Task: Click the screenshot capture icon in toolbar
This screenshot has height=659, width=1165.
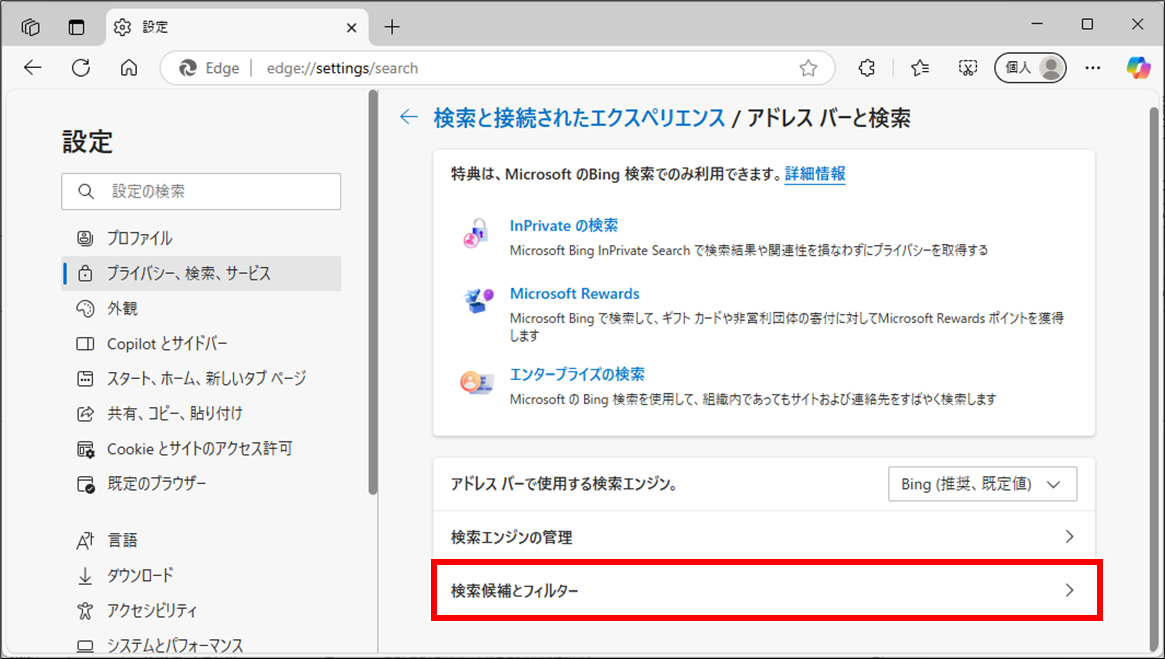Action: (x=967, y=68)
